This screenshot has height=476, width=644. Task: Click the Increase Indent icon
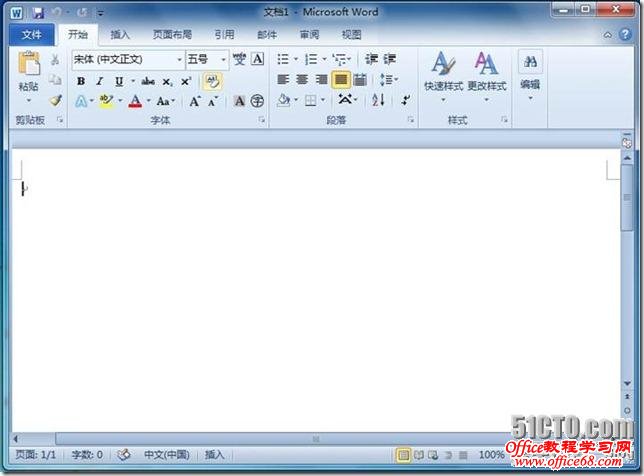click(390, 59)
